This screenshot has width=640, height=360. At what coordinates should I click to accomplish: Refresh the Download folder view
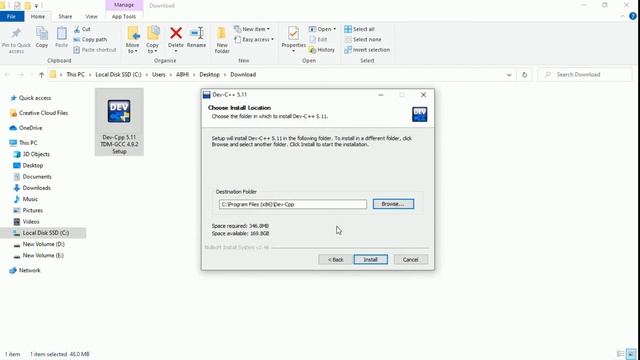coord(524,75)
